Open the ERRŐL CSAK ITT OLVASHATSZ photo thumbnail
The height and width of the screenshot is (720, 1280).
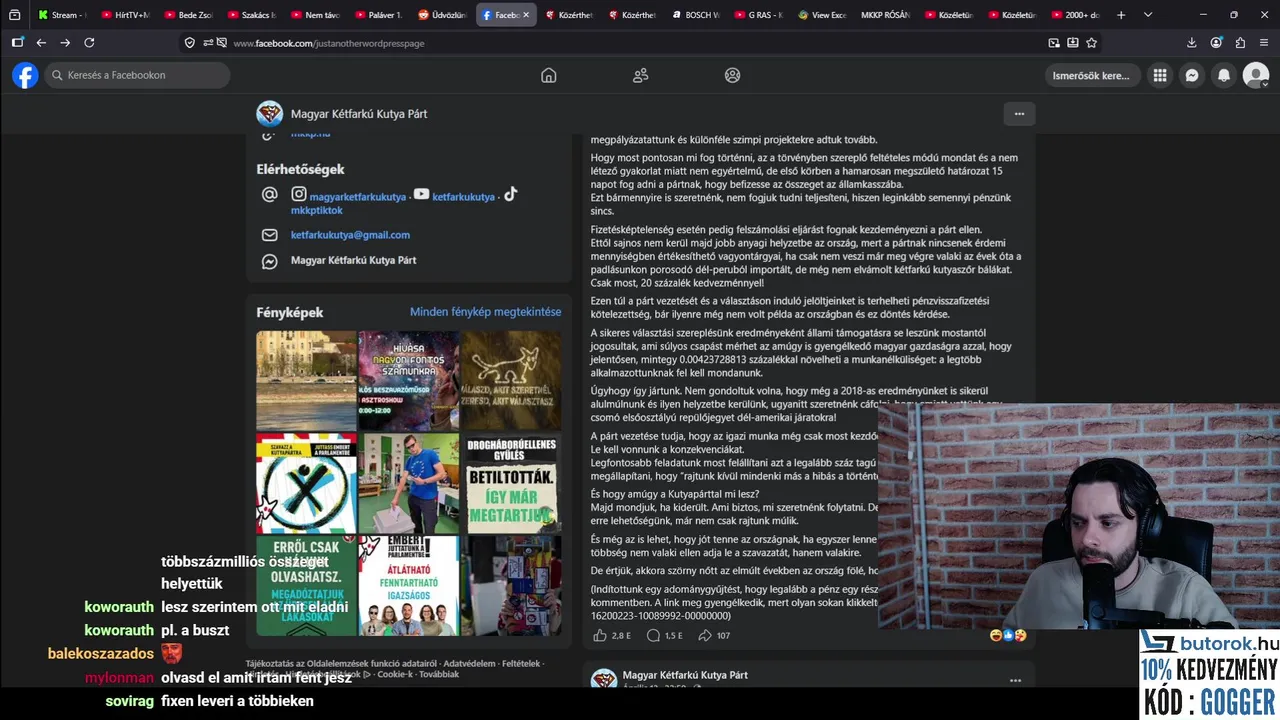306,586
